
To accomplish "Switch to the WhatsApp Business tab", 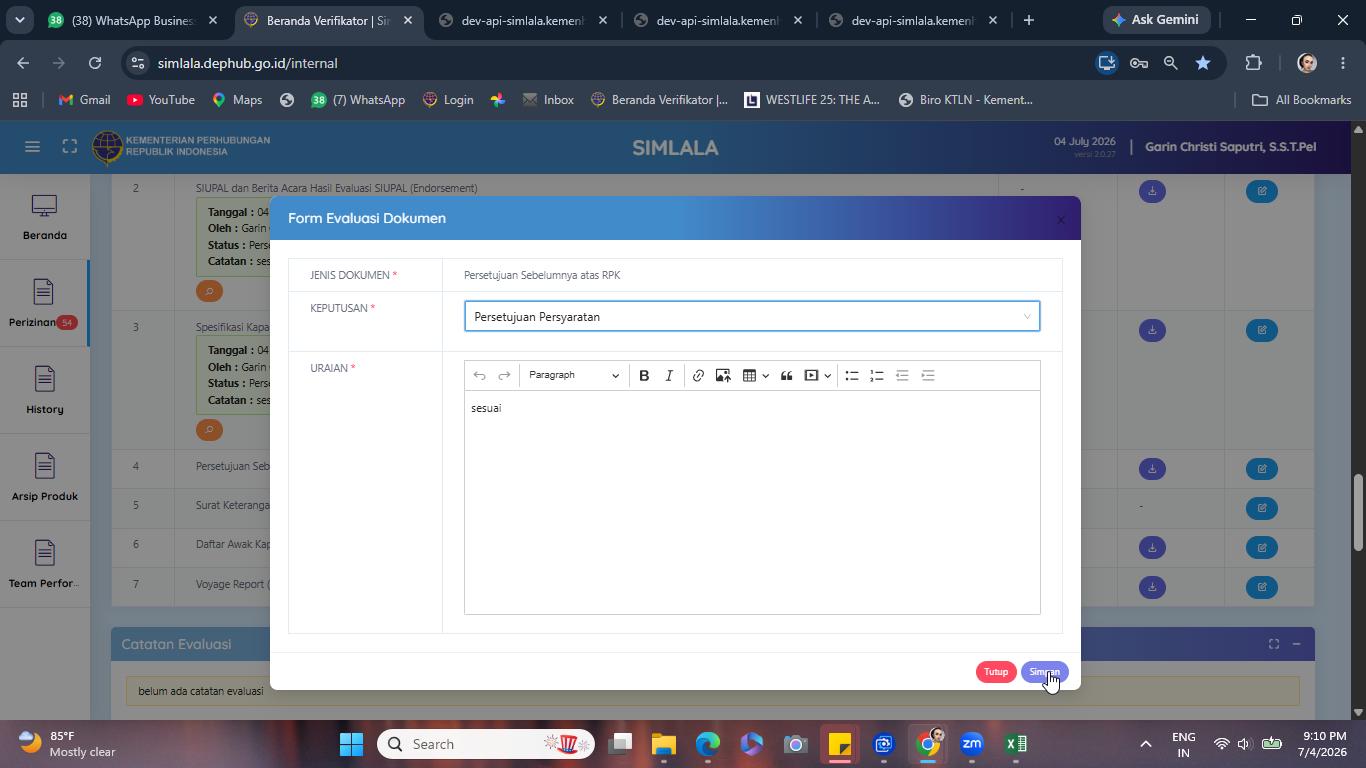I will pos(131,20).
